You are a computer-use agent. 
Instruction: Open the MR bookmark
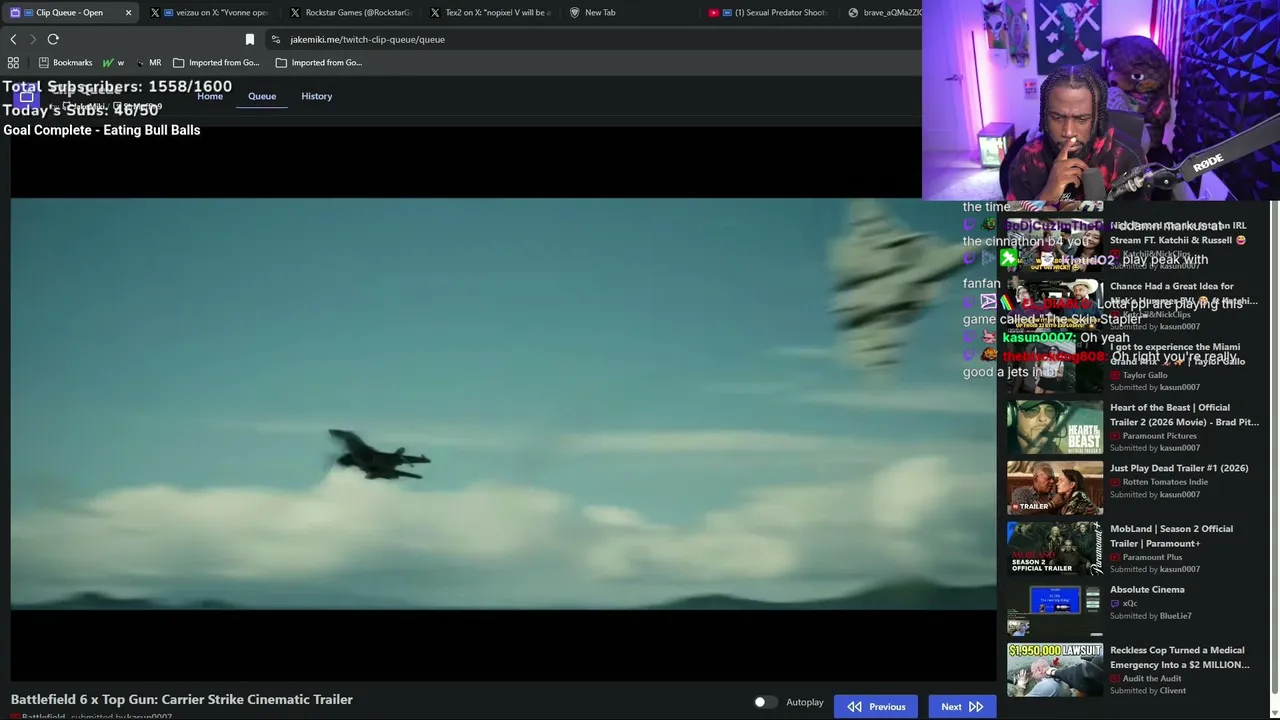[148, 62]
